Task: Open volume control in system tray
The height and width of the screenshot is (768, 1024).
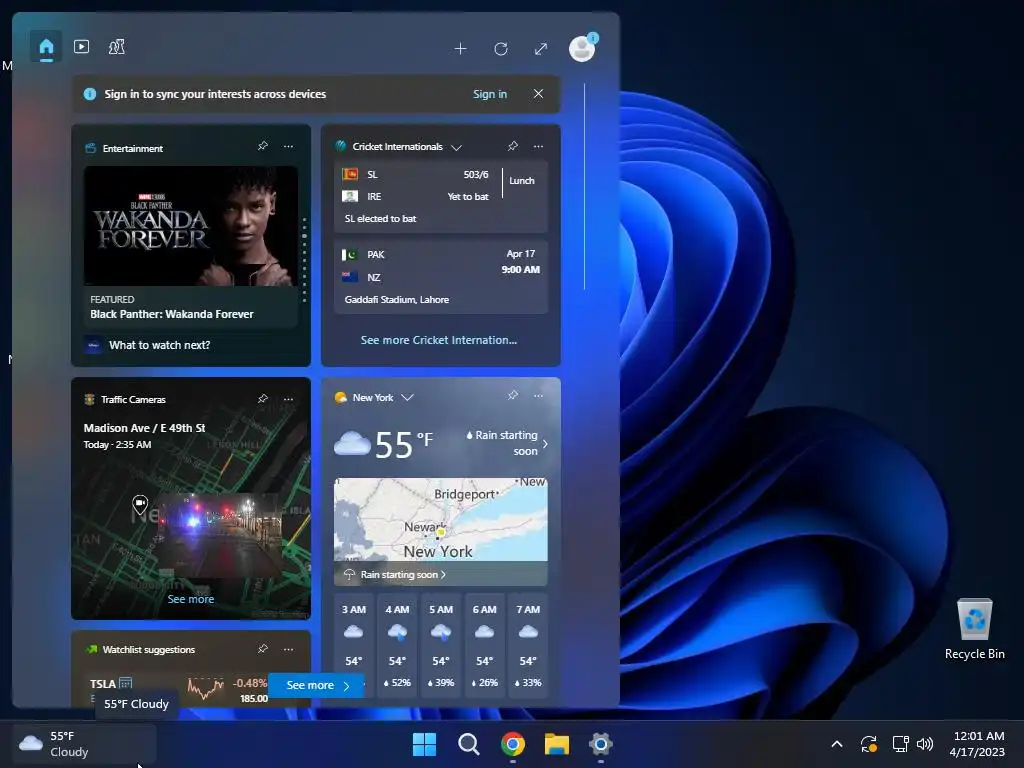Action: click(925, 744)
